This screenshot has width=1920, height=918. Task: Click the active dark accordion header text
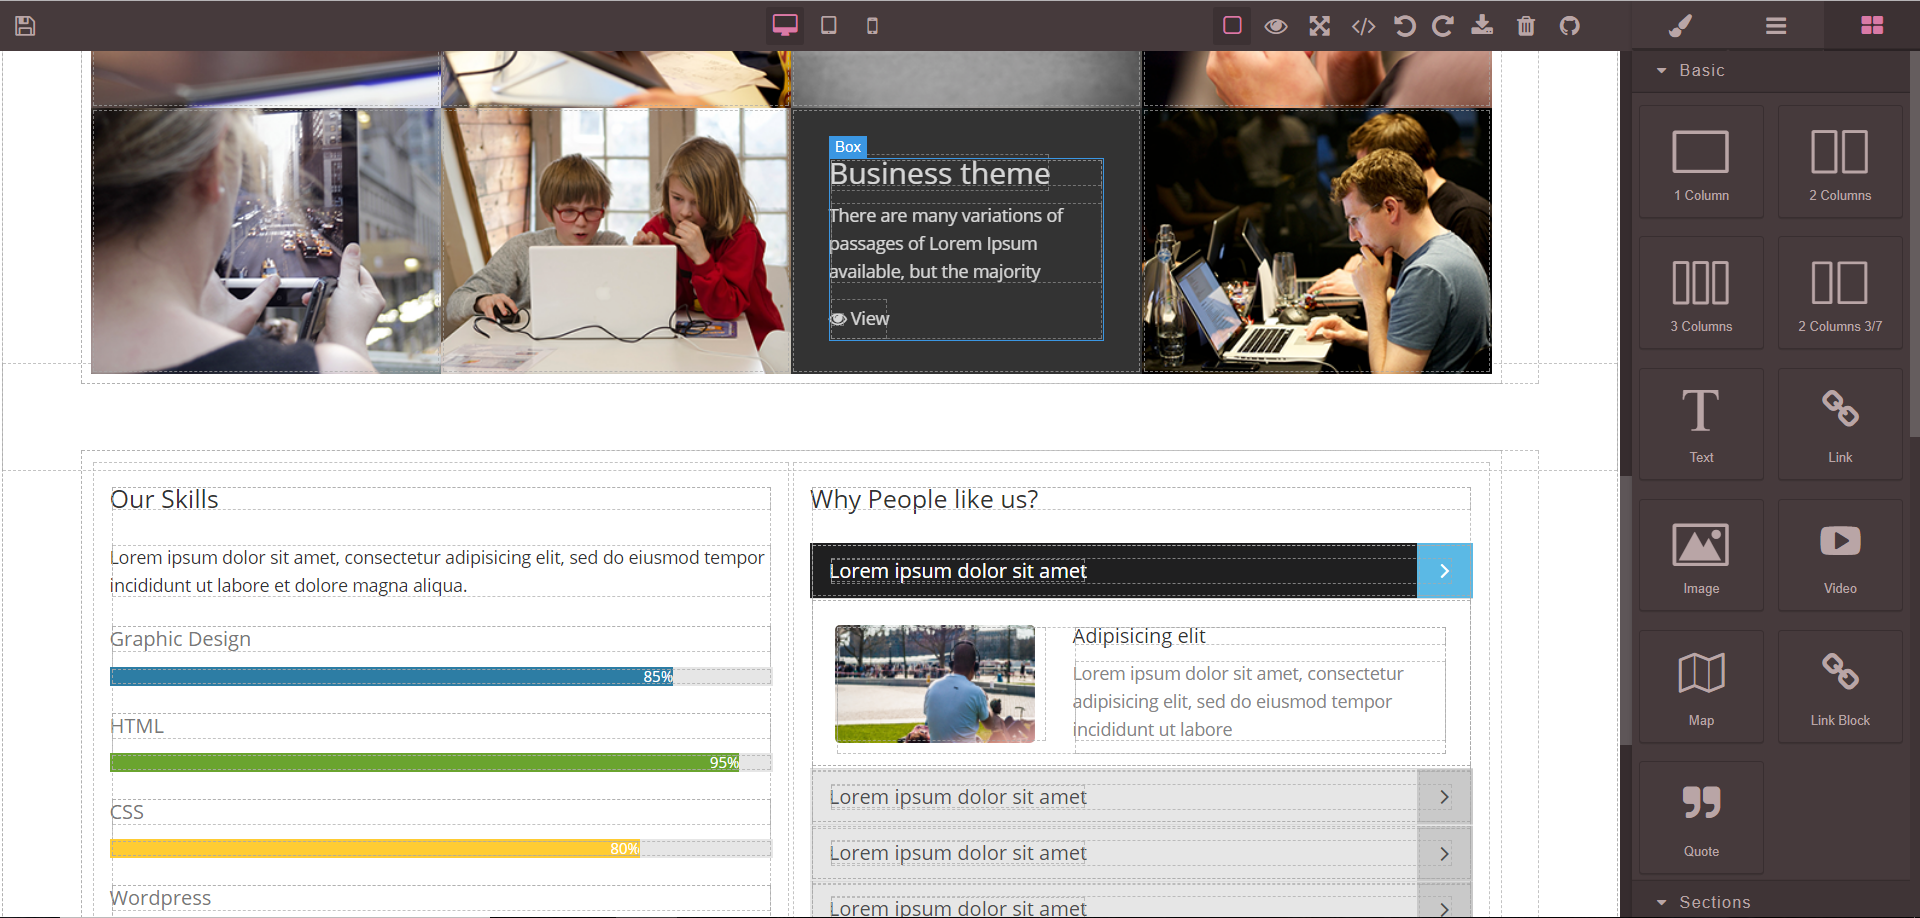click(x=957, y=571)
